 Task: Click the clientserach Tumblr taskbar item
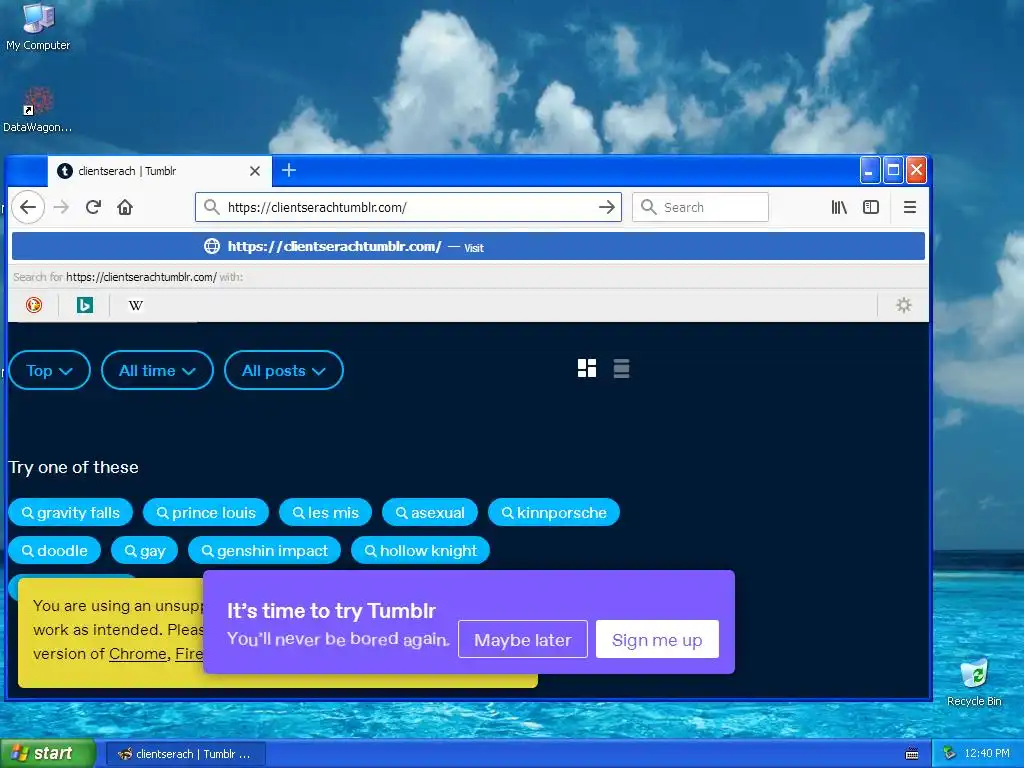pyautogui.click(x=186, y=754)
